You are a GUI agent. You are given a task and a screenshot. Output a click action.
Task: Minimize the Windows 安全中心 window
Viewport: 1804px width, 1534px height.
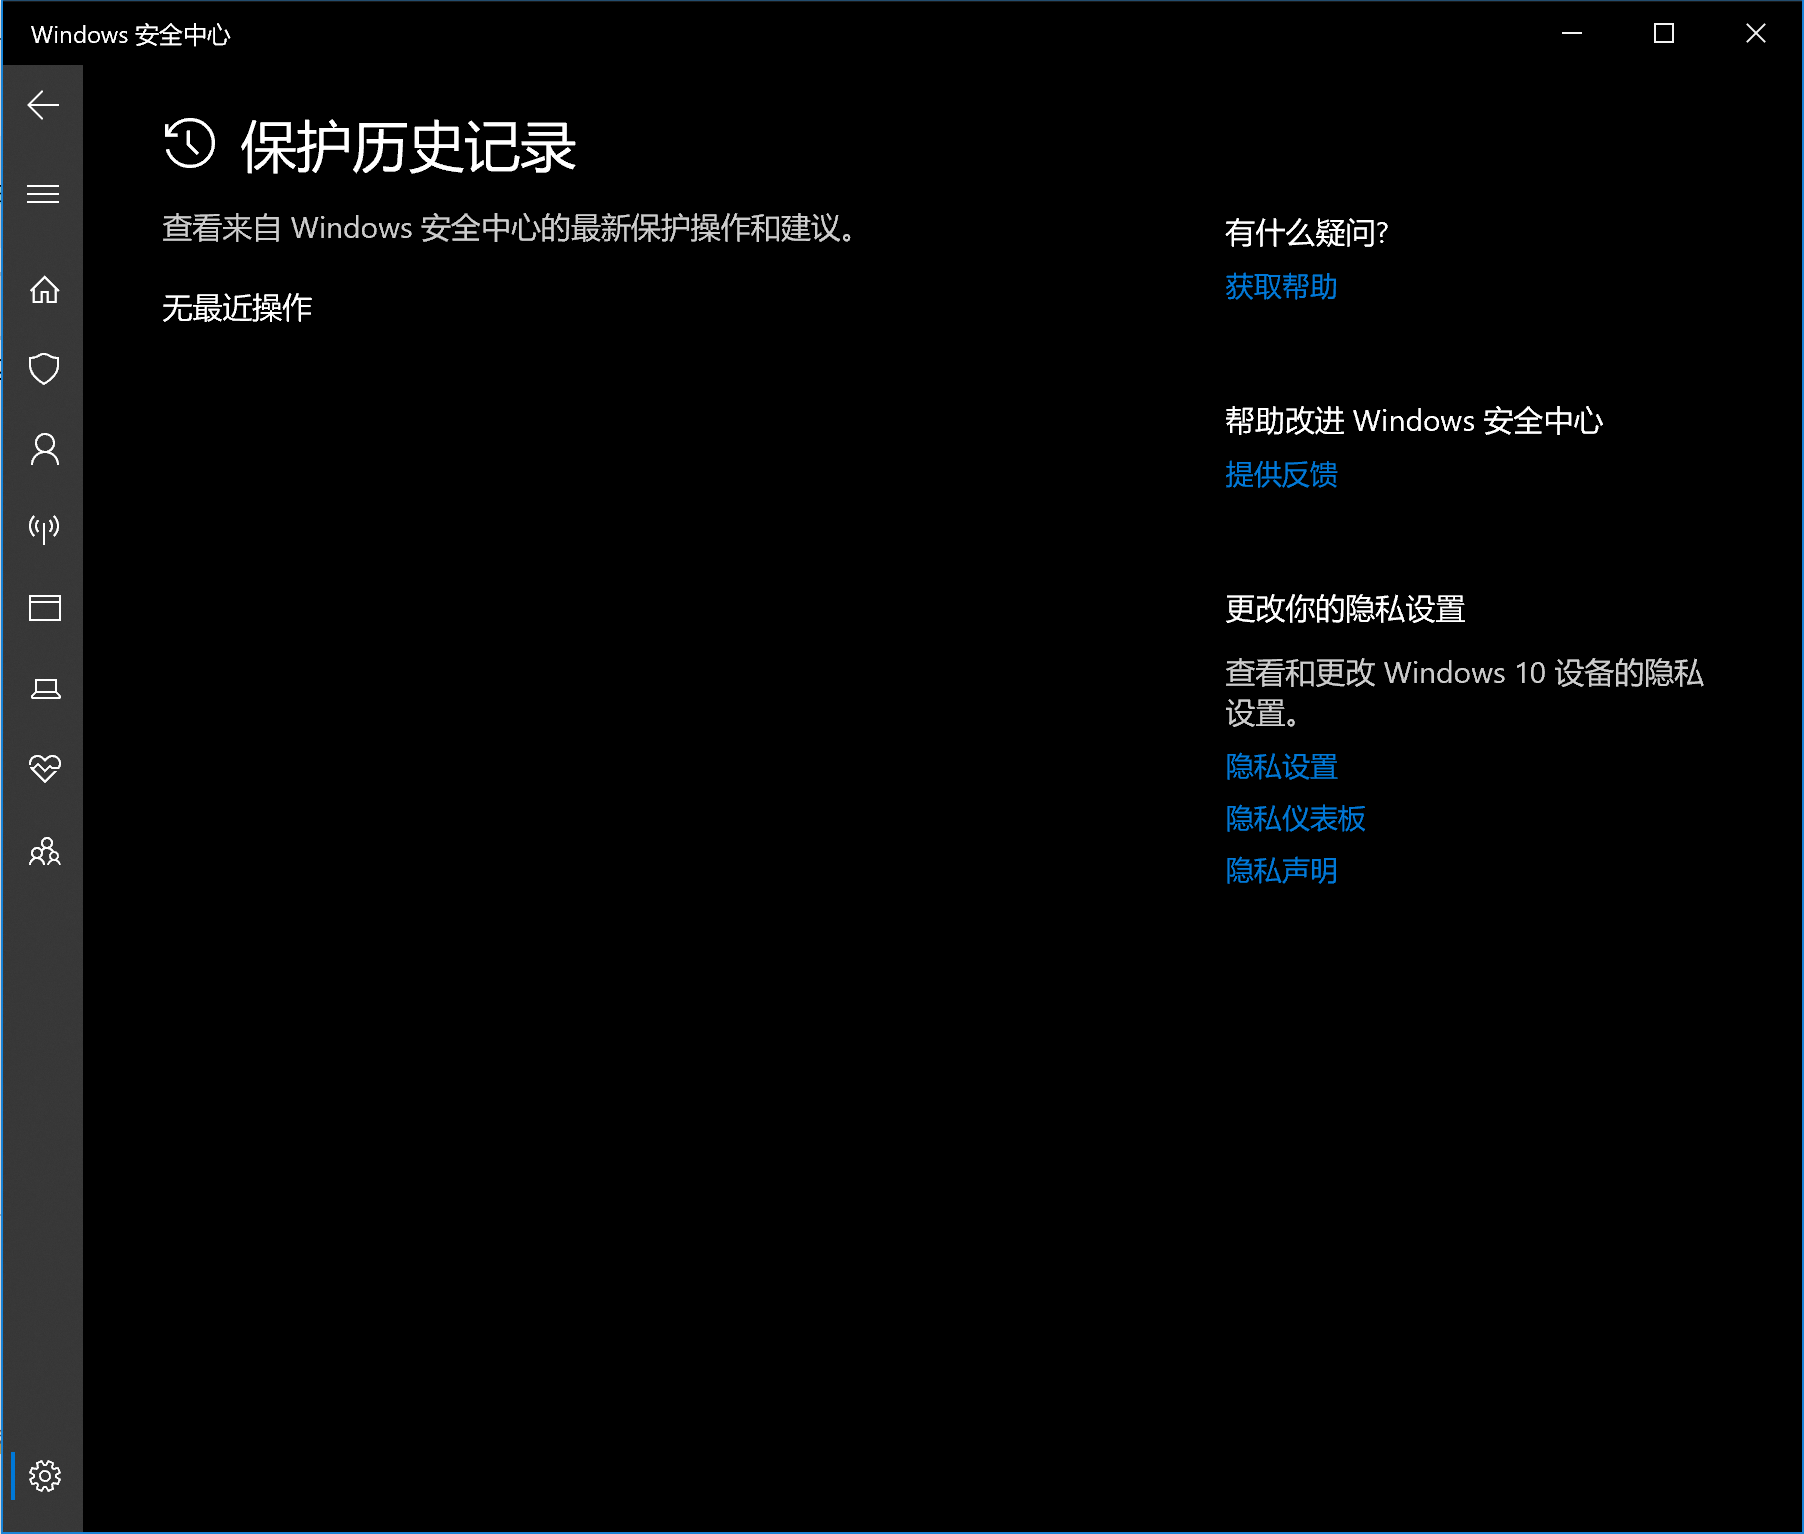(x=1572, y=33)
